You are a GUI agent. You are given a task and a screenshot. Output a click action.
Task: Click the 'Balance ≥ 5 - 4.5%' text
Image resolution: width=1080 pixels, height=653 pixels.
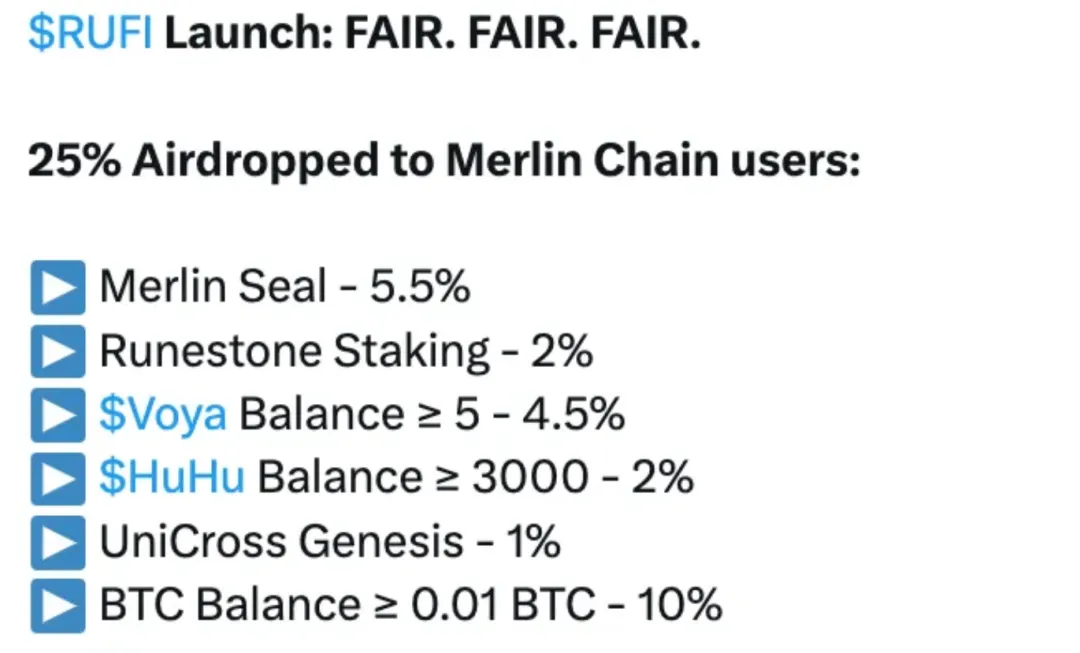pos(432,415)
